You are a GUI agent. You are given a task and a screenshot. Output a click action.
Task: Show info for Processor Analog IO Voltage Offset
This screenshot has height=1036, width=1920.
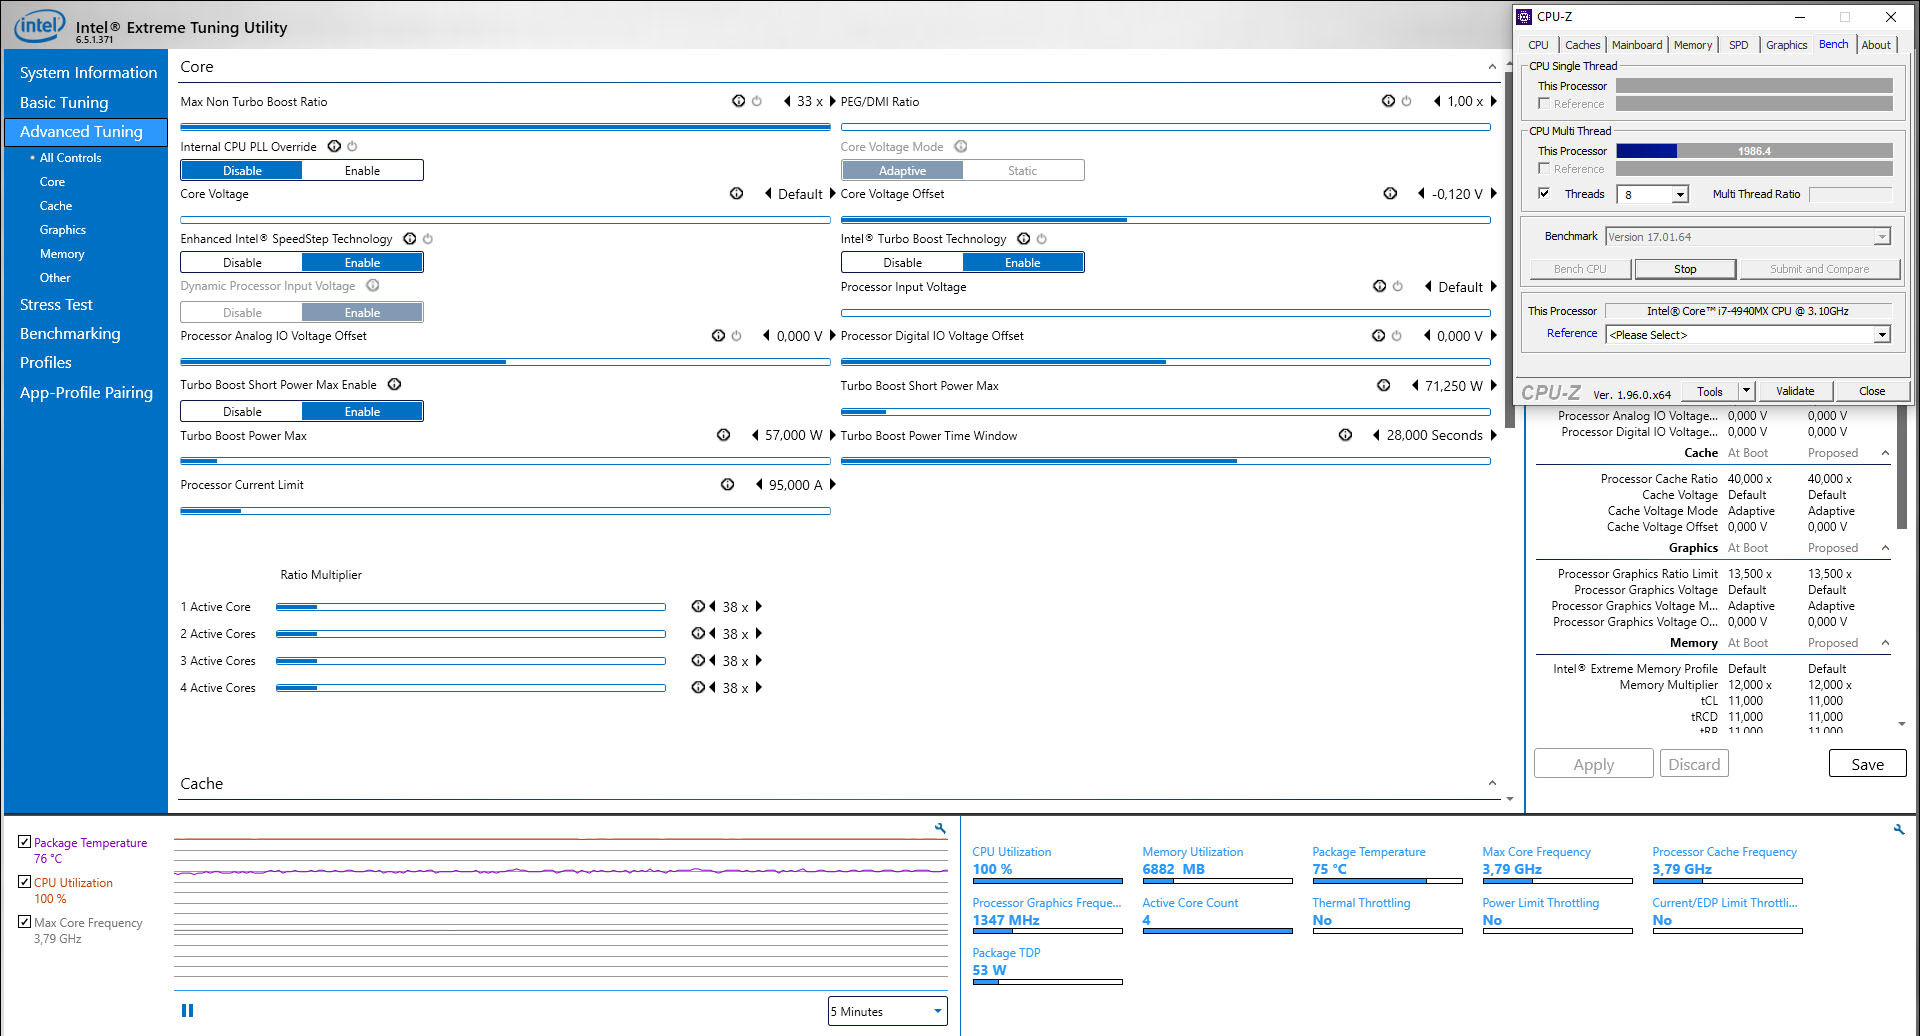[718, 336]
